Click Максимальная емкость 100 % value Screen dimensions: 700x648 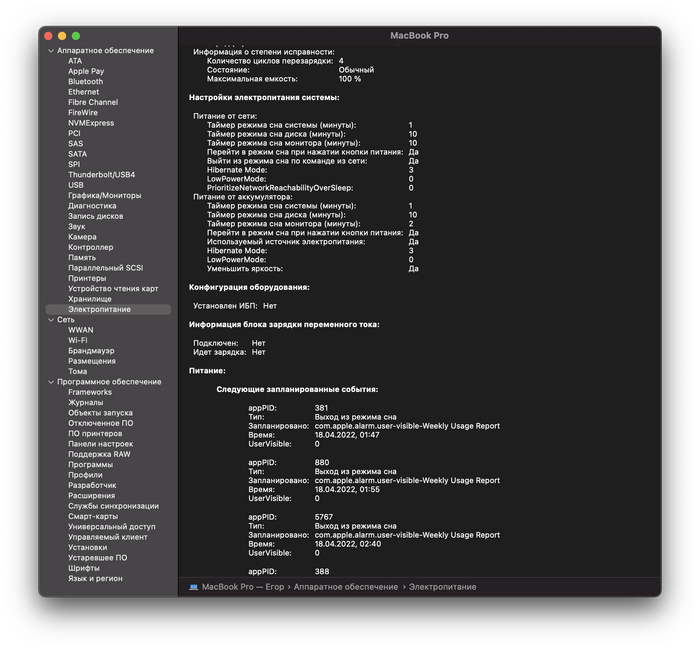(x=350, y=79)
